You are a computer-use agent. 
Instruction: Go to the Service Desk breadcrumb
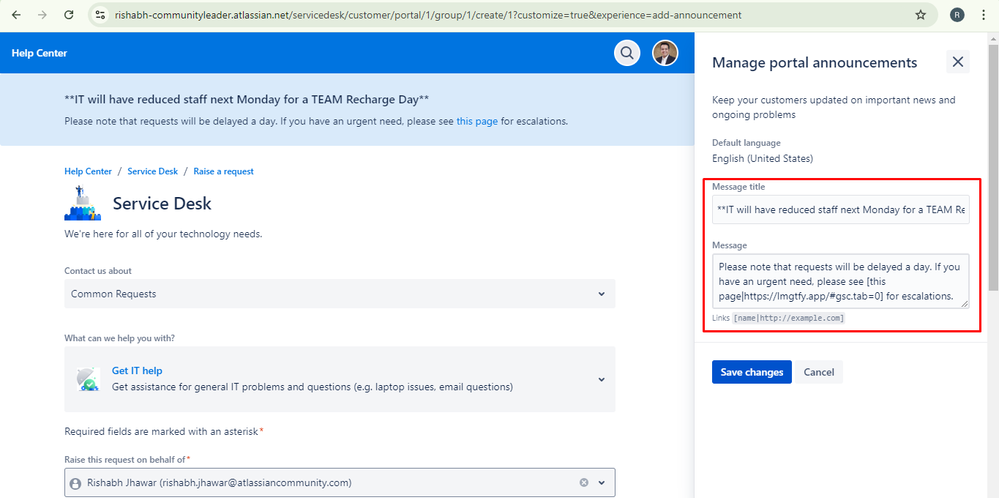coord(153,171)
